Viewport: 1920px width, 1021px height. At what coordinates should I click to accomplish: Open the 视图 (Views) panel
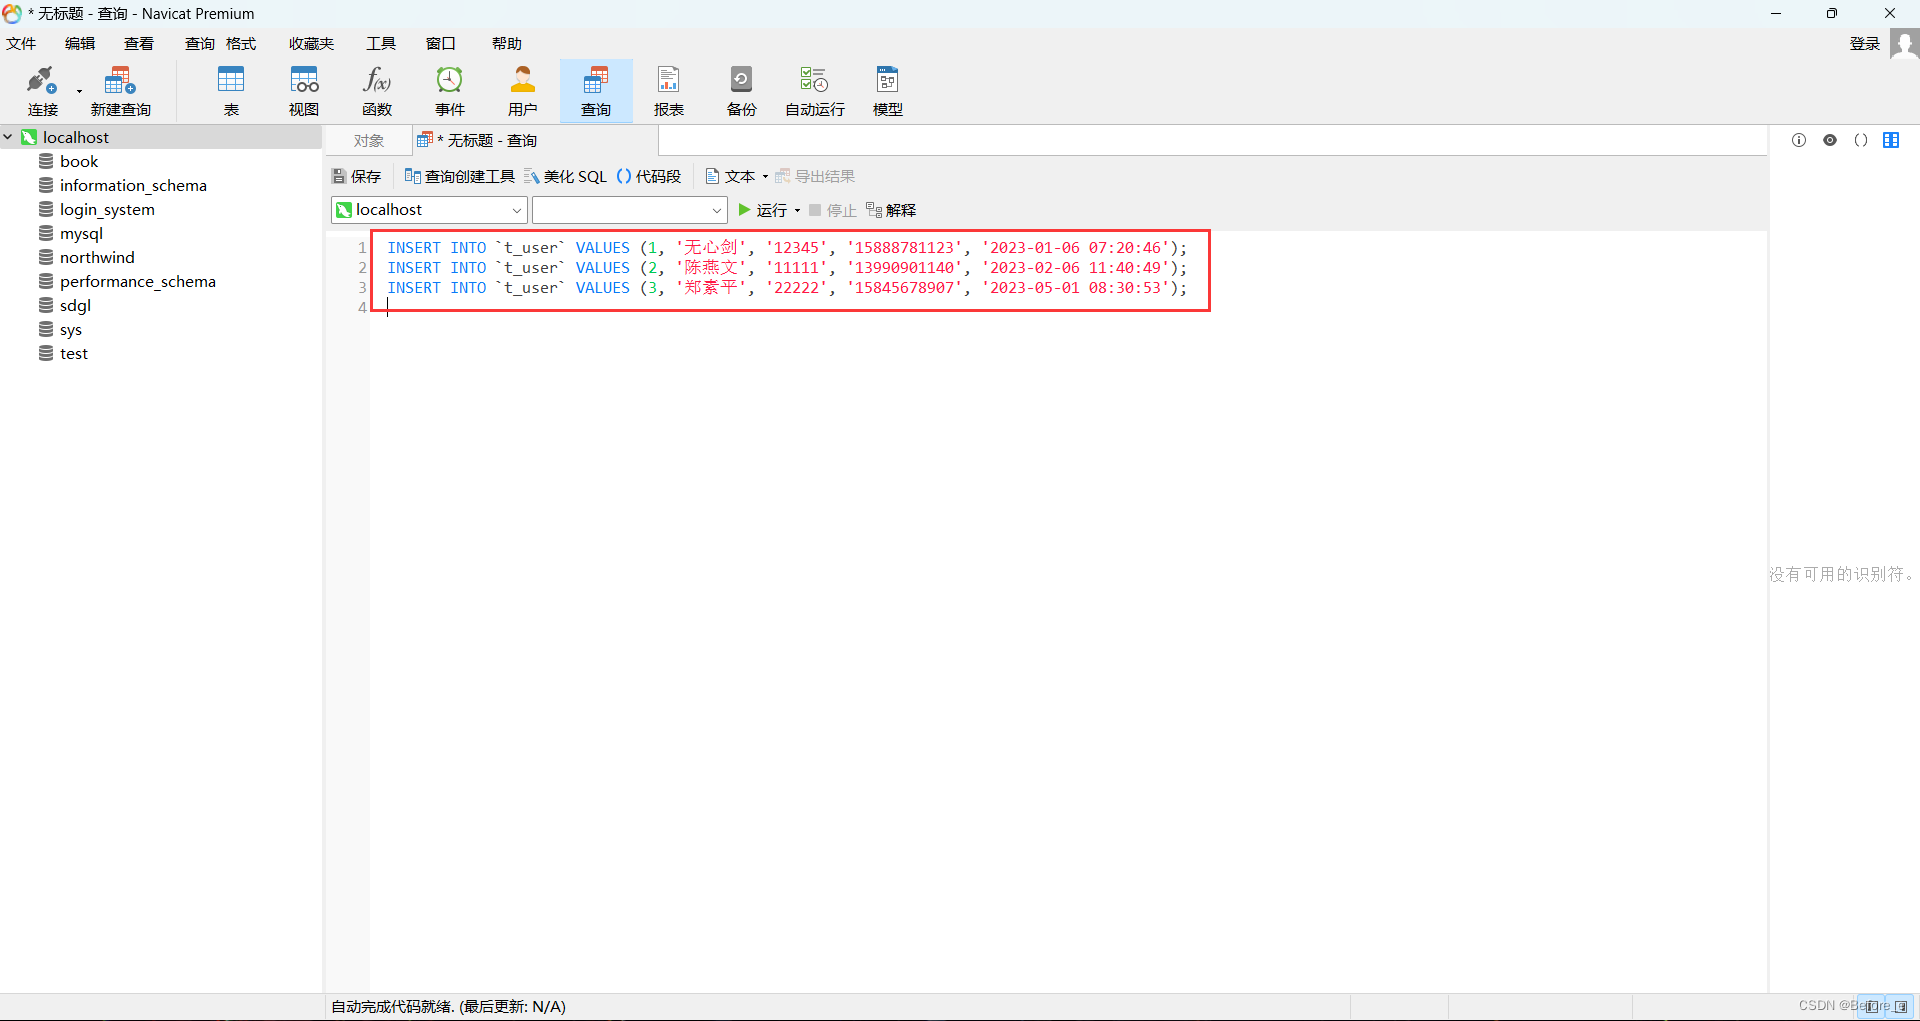pyautogui.click(x=303, y=90)
